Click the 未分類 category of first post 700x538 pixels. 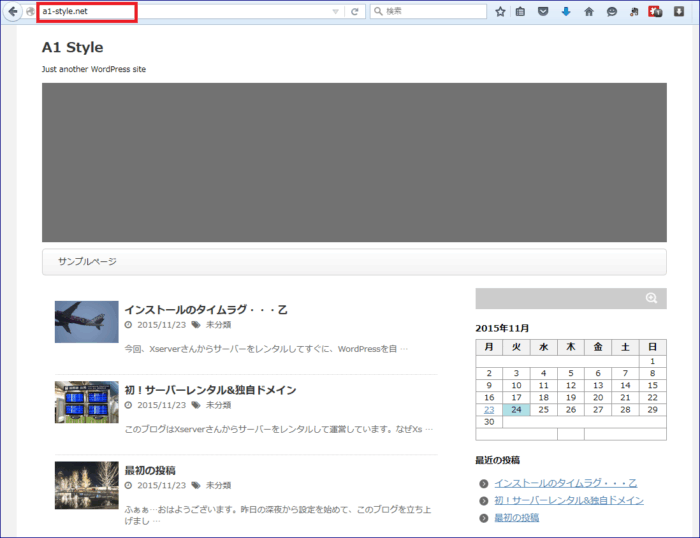218,325
